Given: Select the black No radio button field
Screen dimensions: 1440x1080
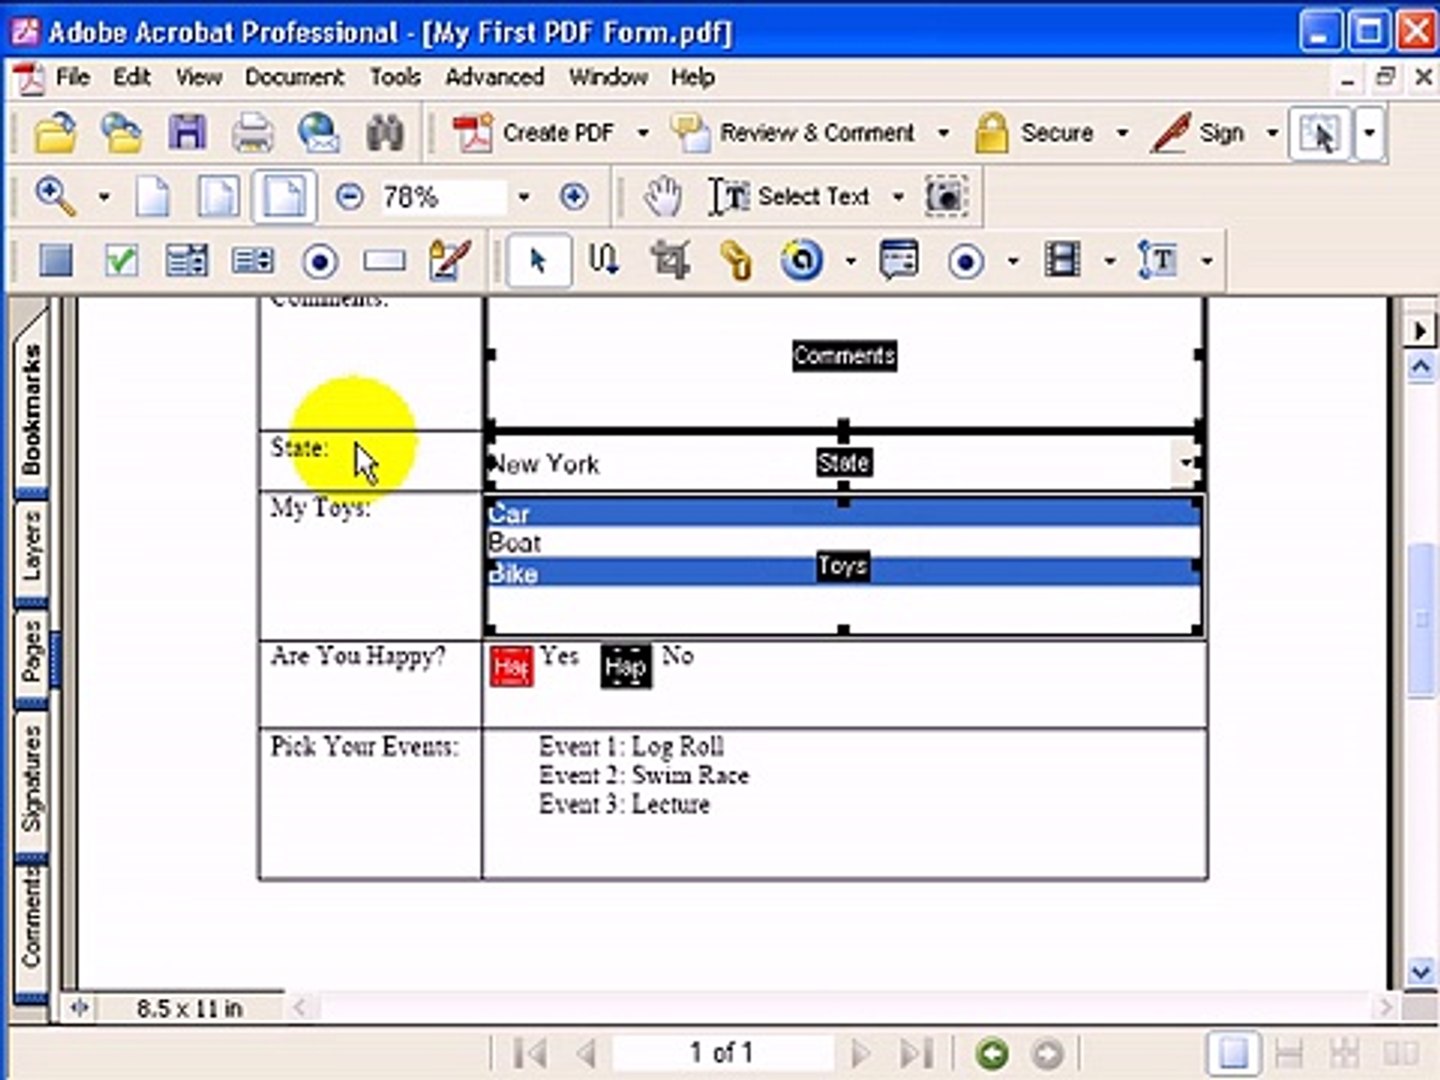Looking at the screenshot, I should pos(626,667).
